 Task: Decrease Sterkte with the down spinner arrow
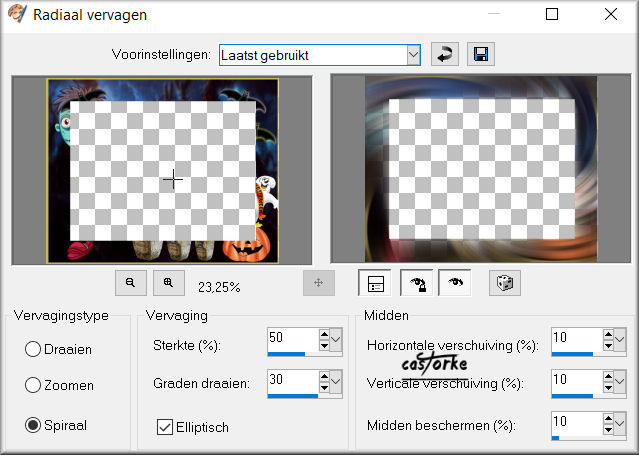(324, 345)
